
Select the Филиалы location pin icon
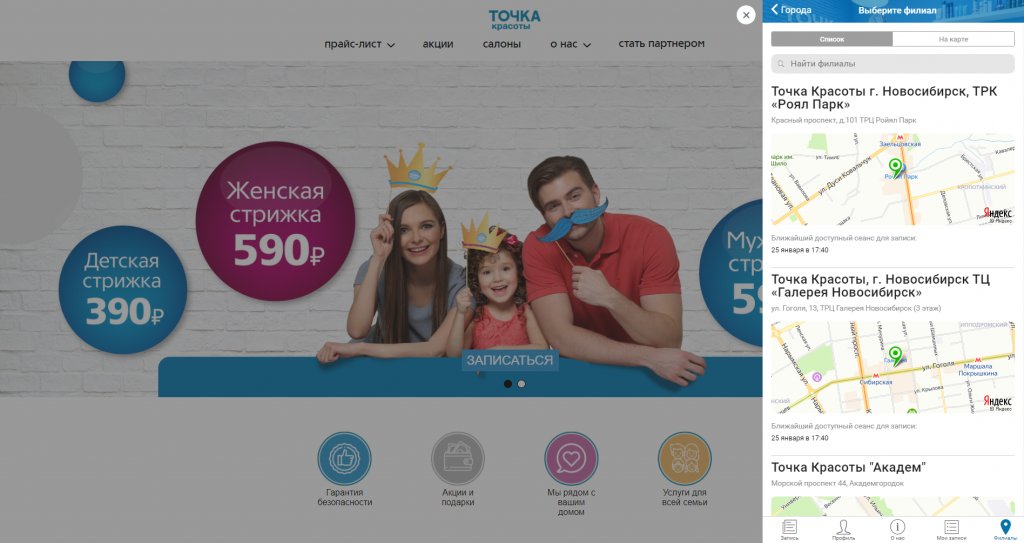(x=1005, y=527)
